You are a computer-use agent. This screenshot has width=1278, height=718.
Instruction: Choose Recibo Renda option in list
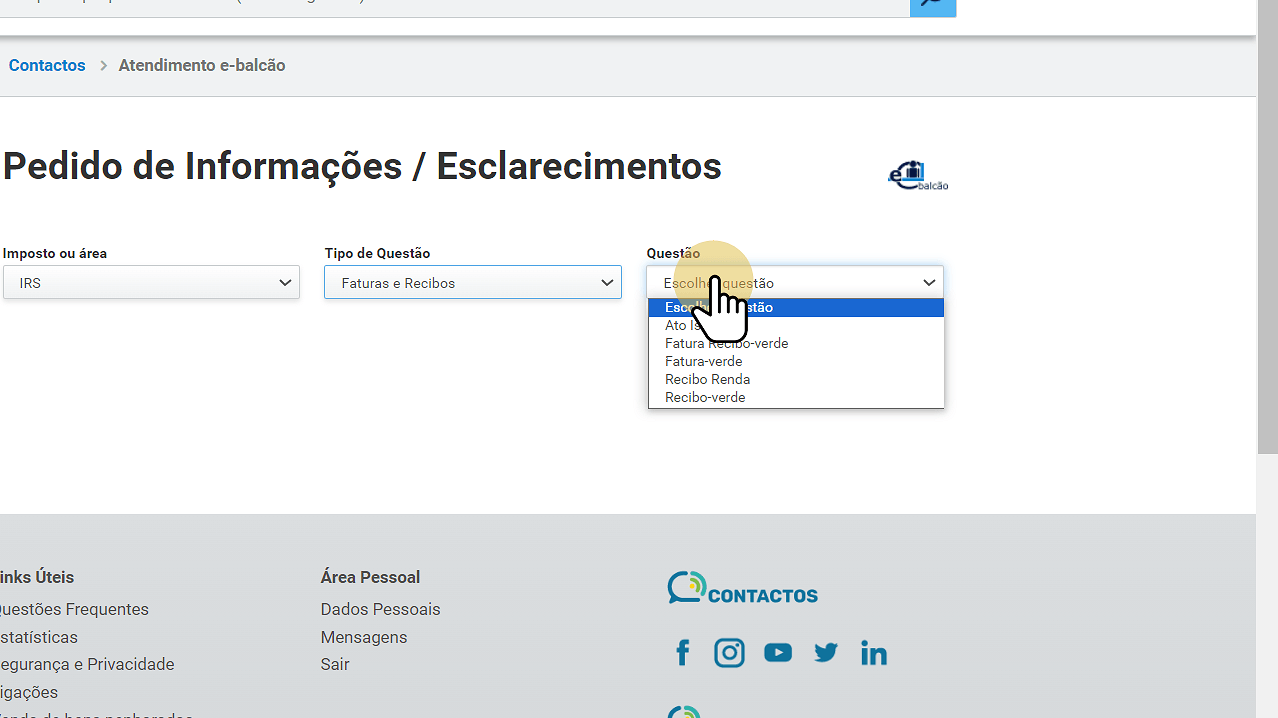(x=707, y=379)
